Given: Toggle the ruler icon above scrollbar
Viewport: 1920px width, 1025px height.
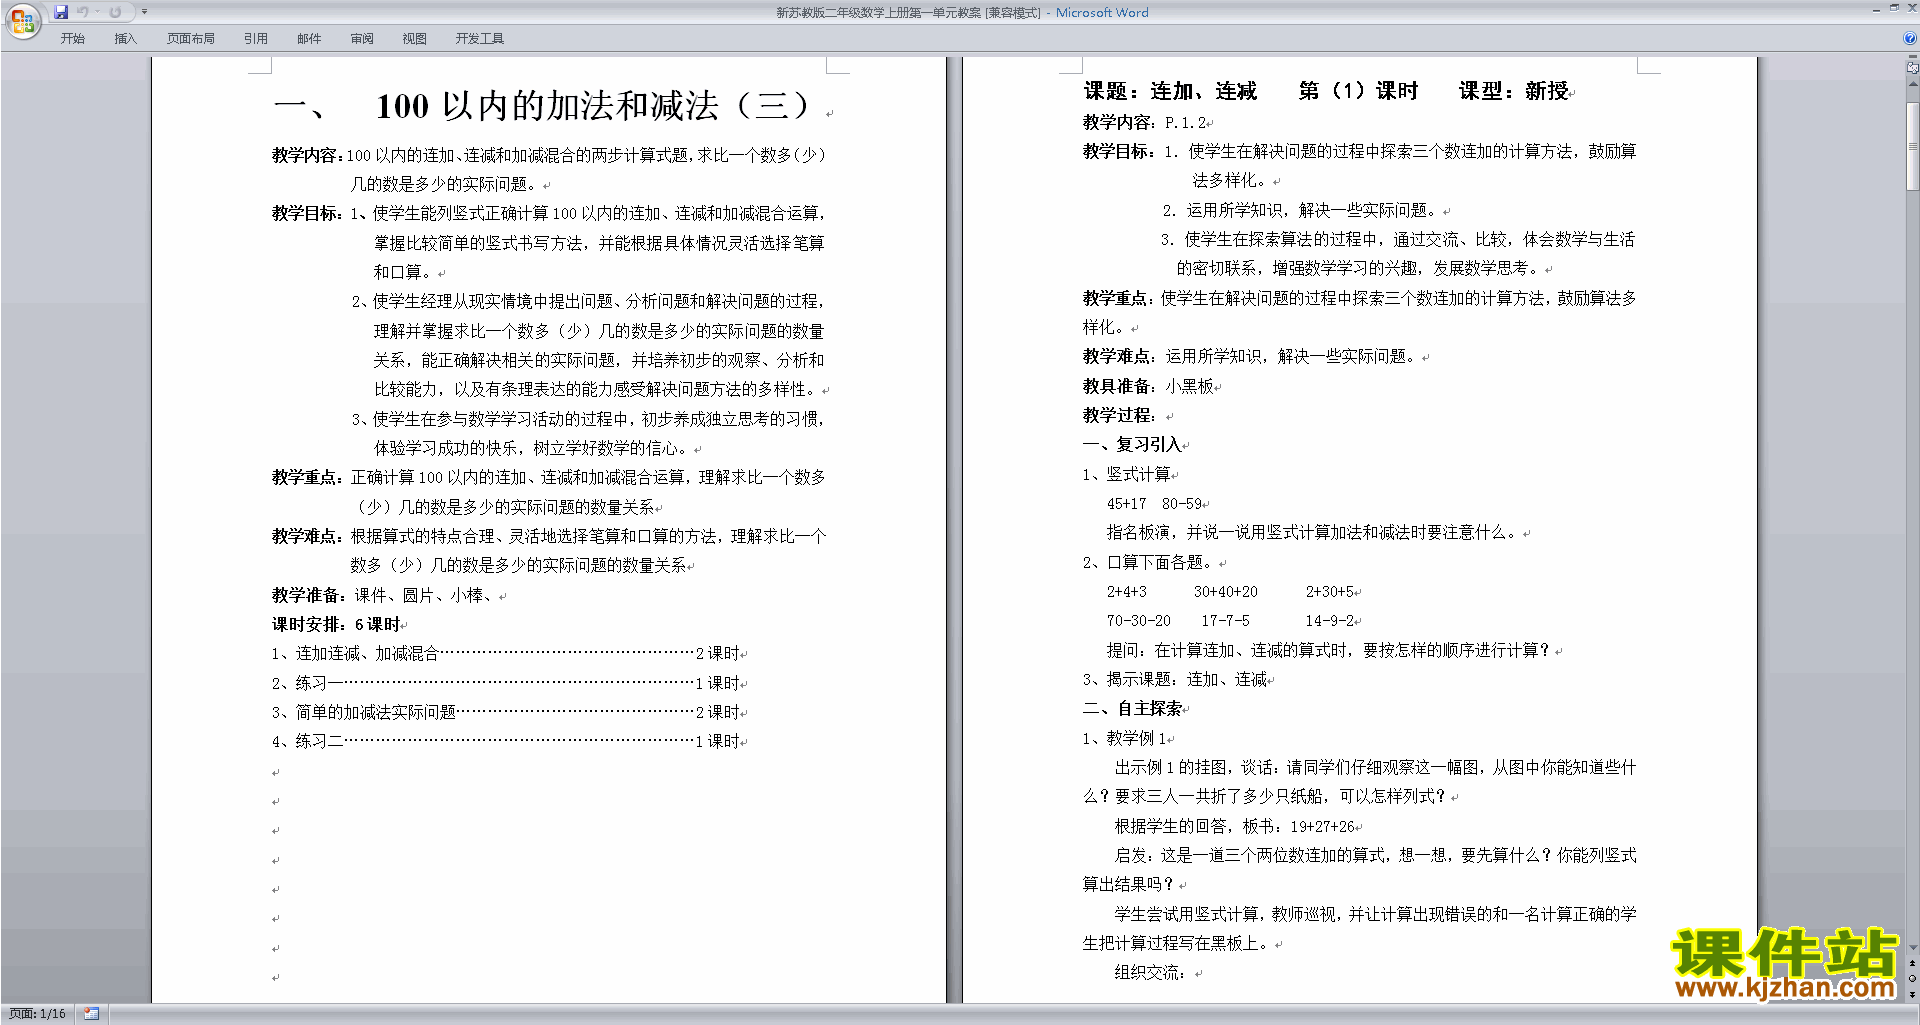Looking at the screenshot, I should click(x=1912, y=69).
